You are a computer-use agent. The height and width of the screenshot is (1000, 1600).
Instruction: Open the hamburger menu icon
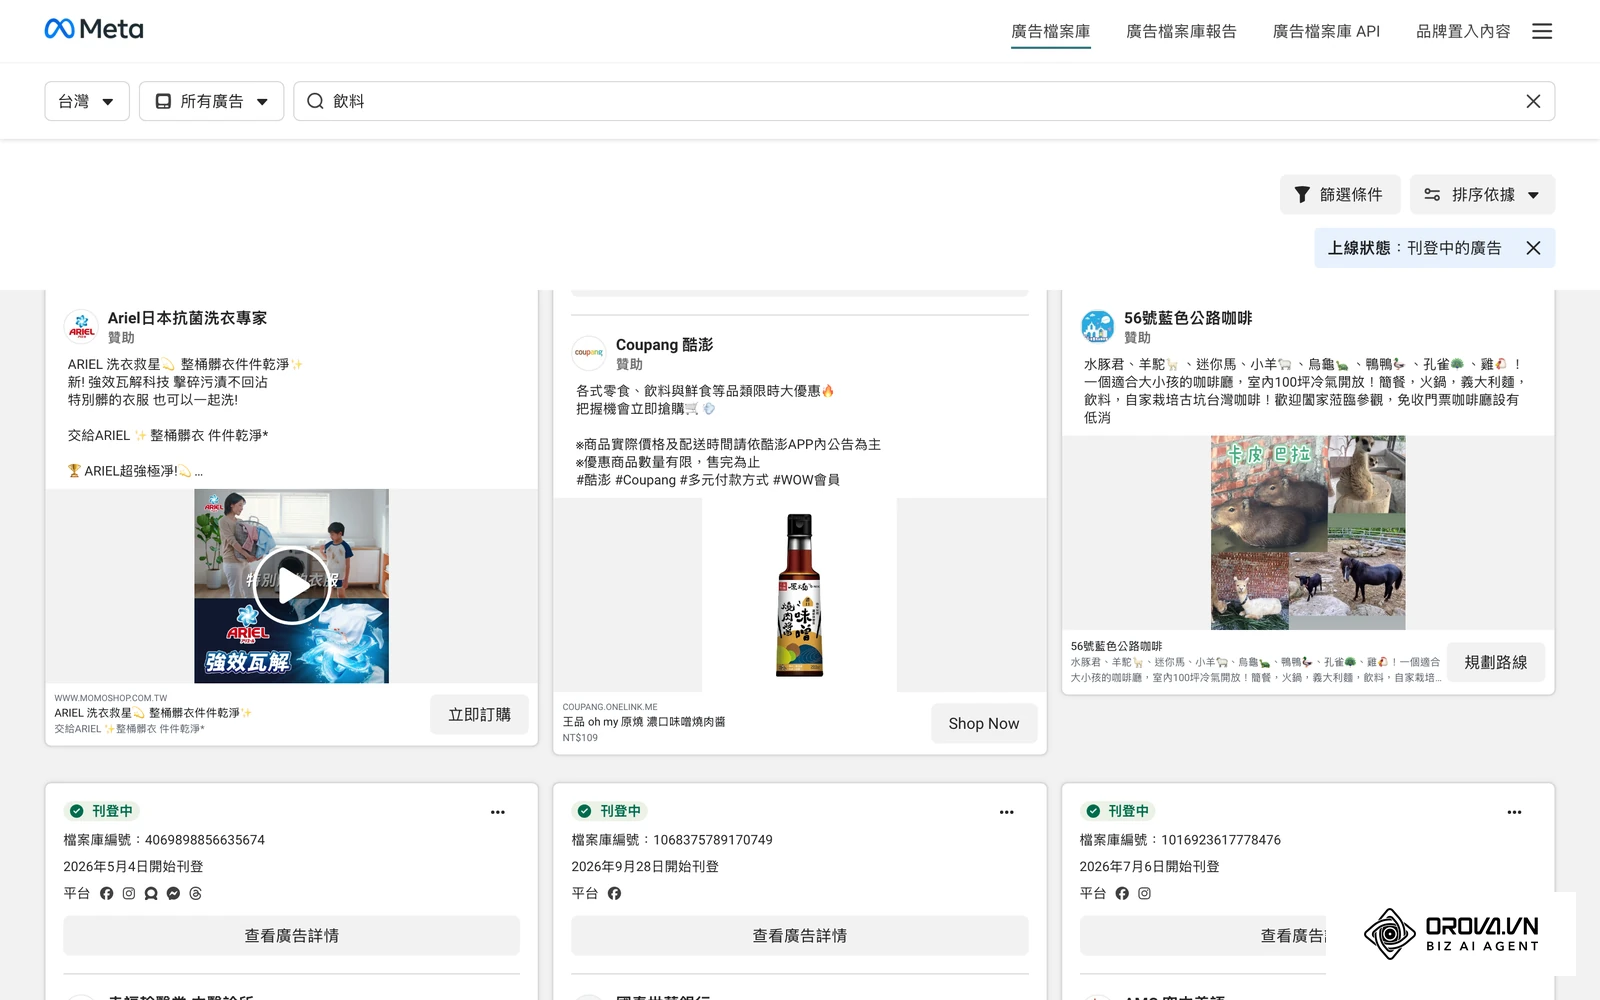click(x=1542, y=31)
